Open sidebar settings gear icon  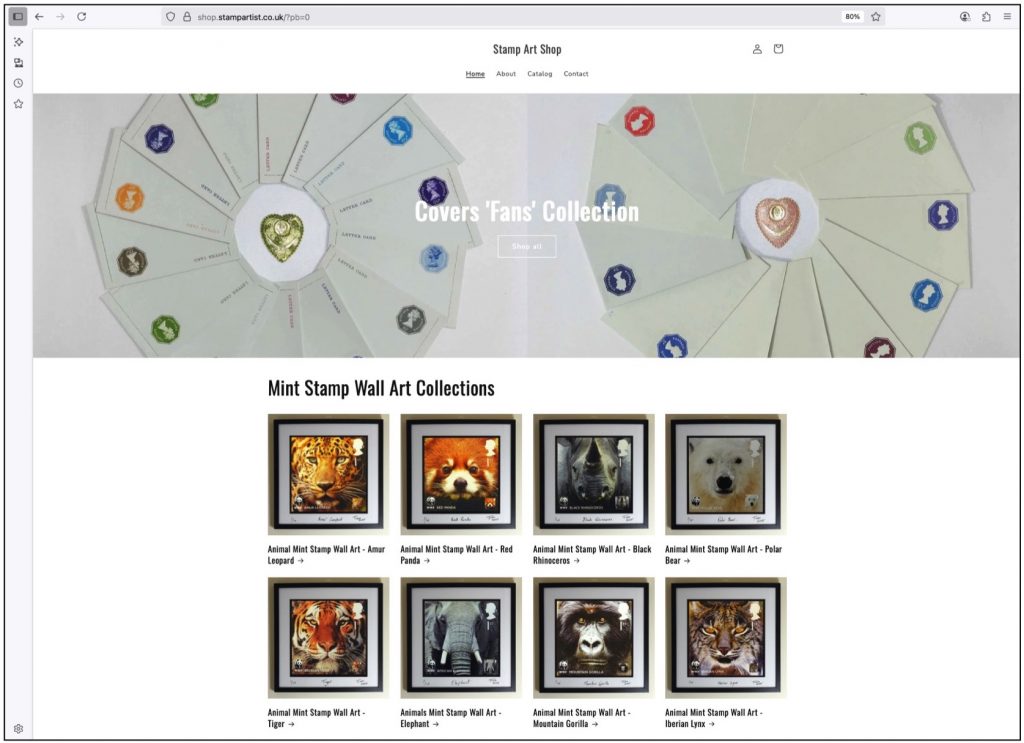pyautogui.click(x=18, y=729)
